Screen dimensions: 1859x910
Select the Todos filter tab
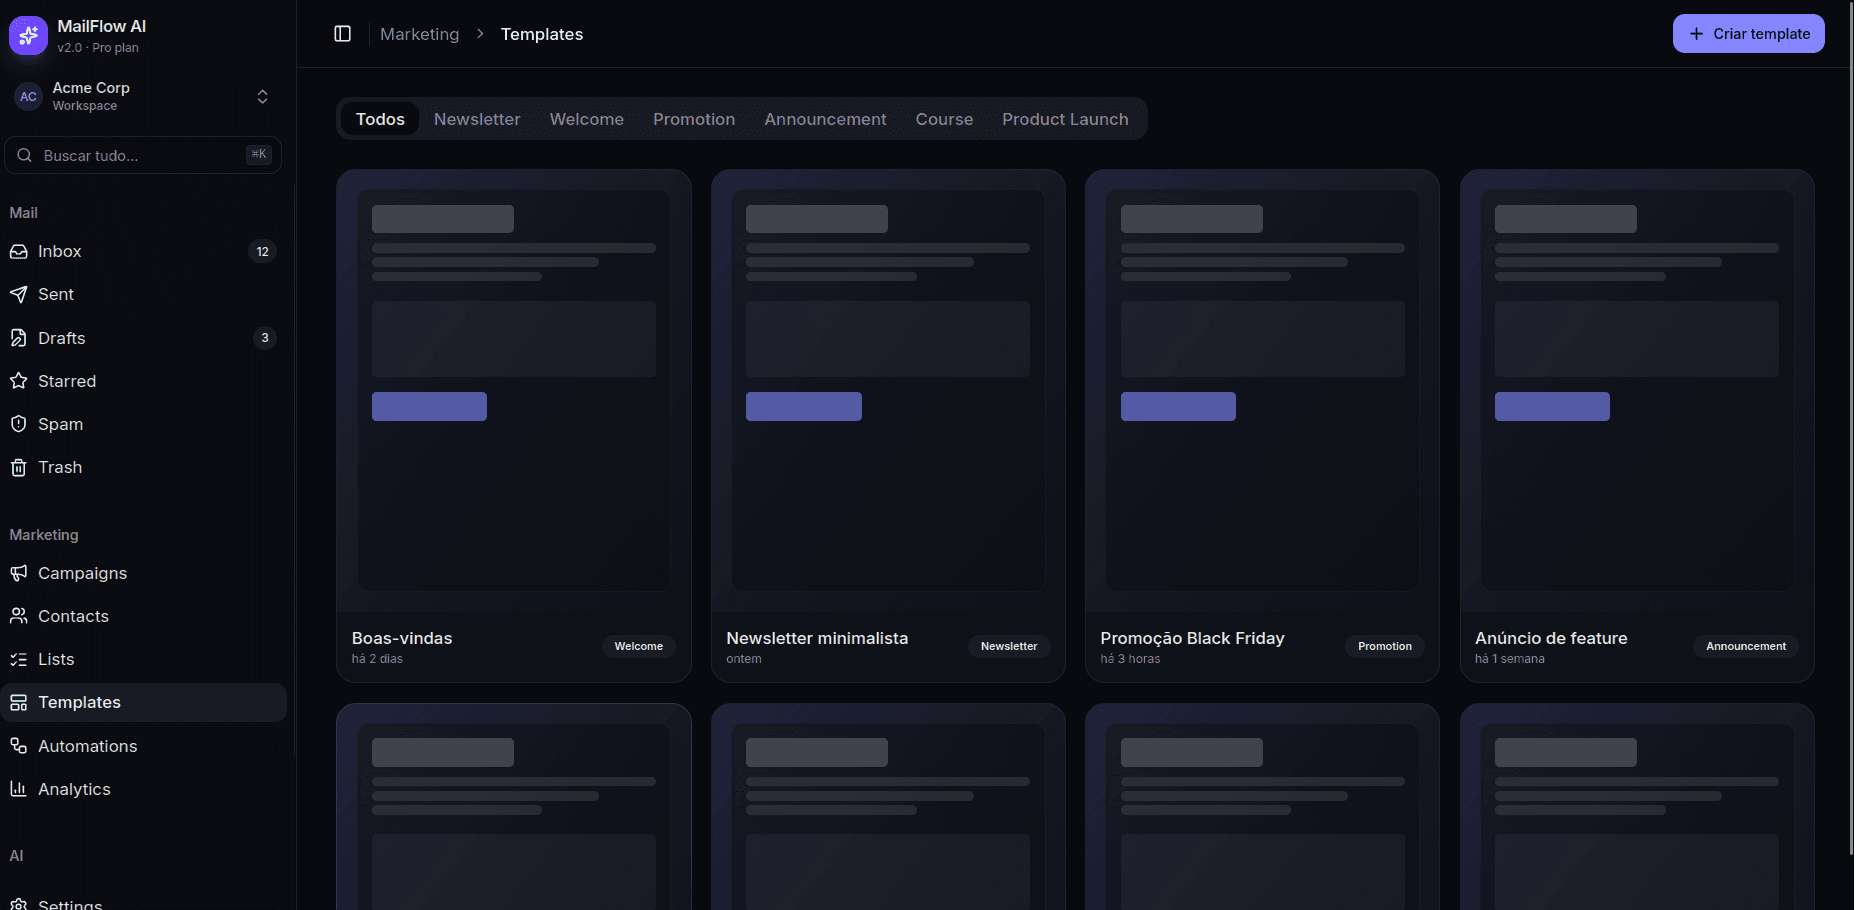[x=380, y=119]
